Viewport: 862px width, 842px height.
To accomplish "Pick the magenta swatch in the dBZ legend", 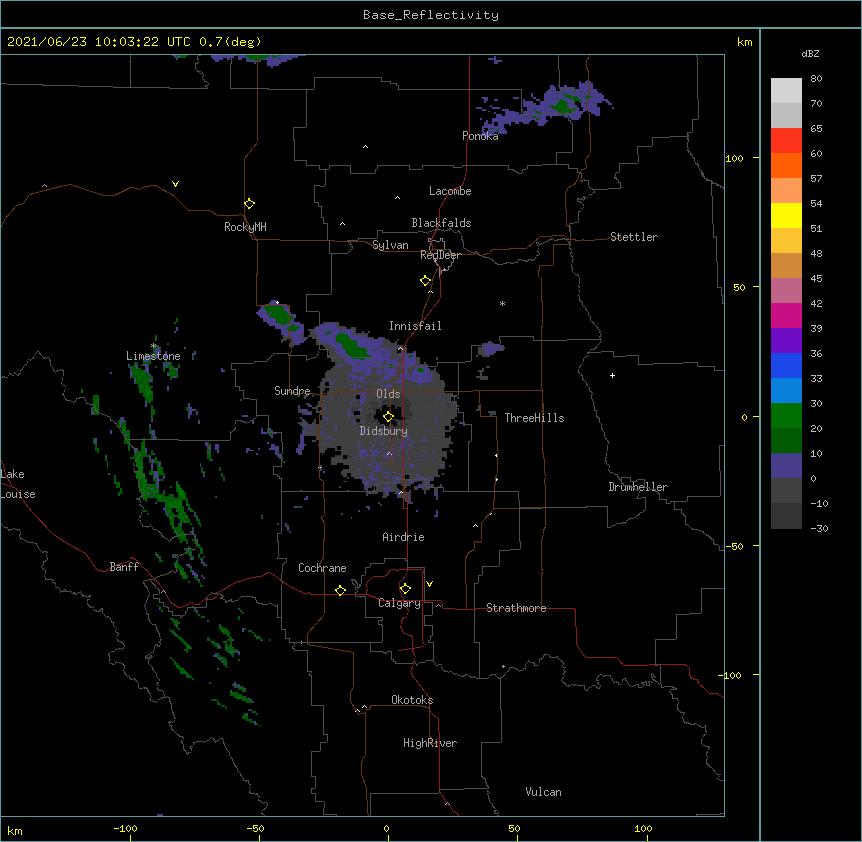I will coord(786,315).
